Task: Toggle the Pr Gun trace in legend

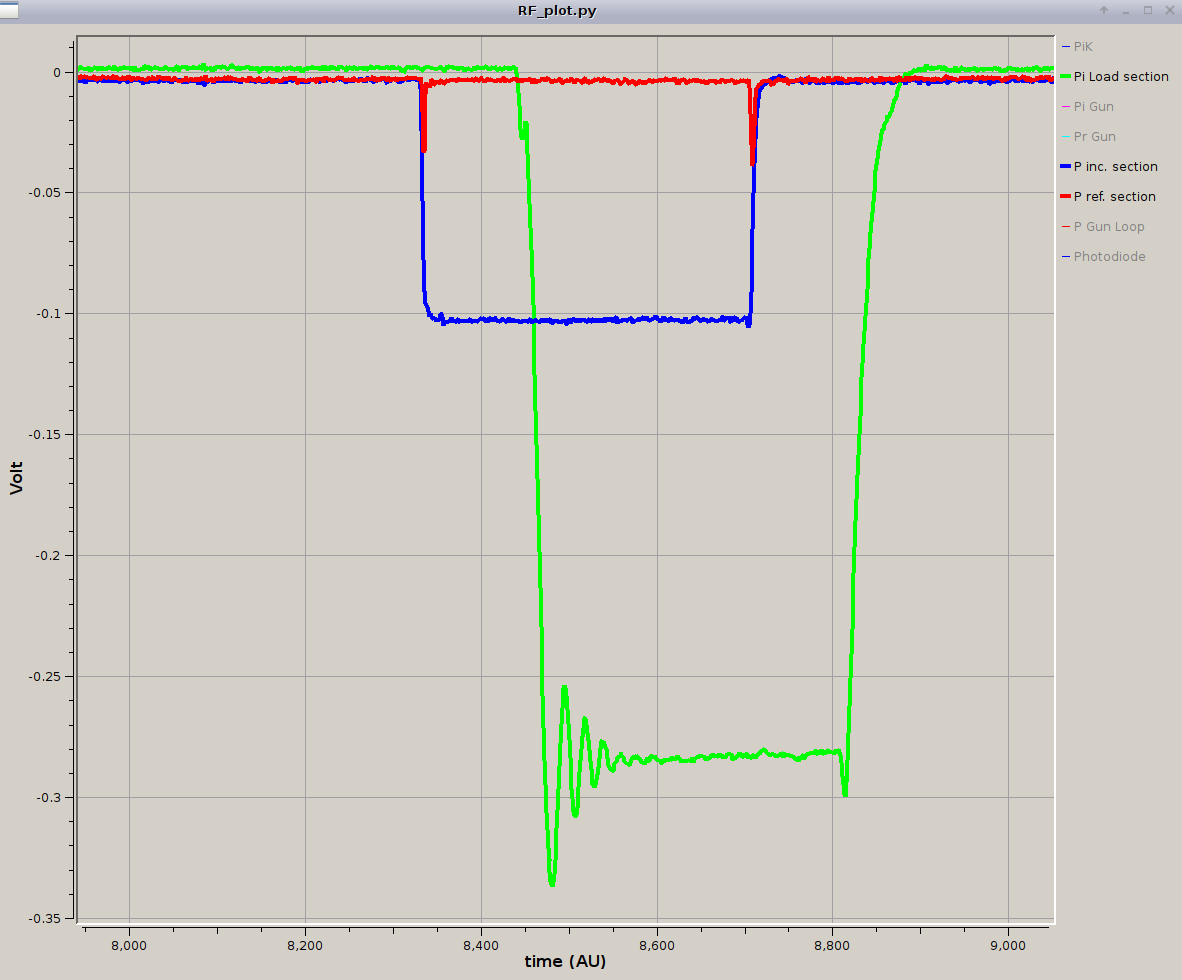Action: click(1094, 137)
